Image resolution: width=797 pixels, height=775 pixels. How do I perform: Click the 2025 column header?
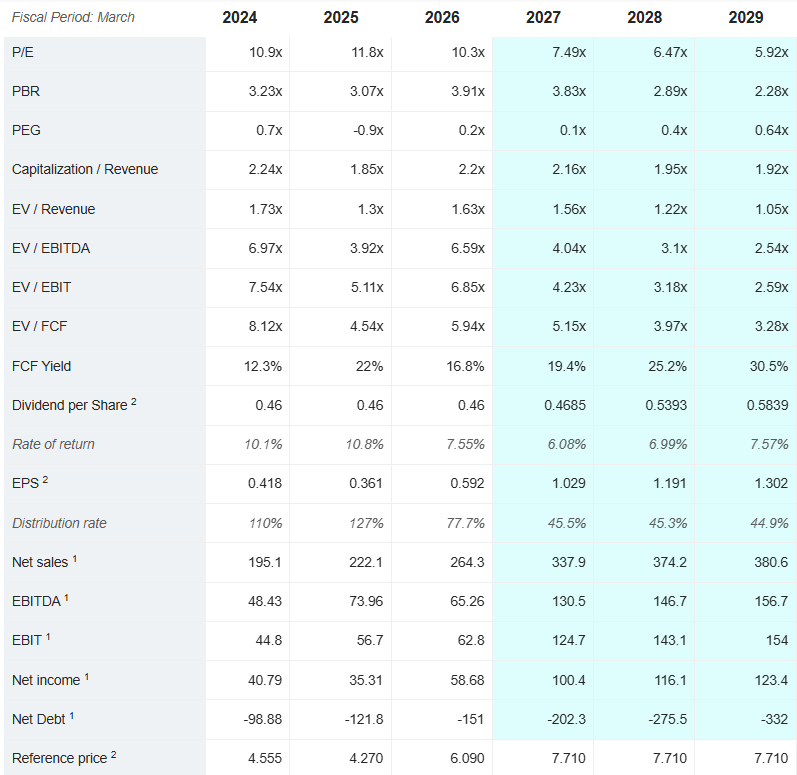[341, 17]
